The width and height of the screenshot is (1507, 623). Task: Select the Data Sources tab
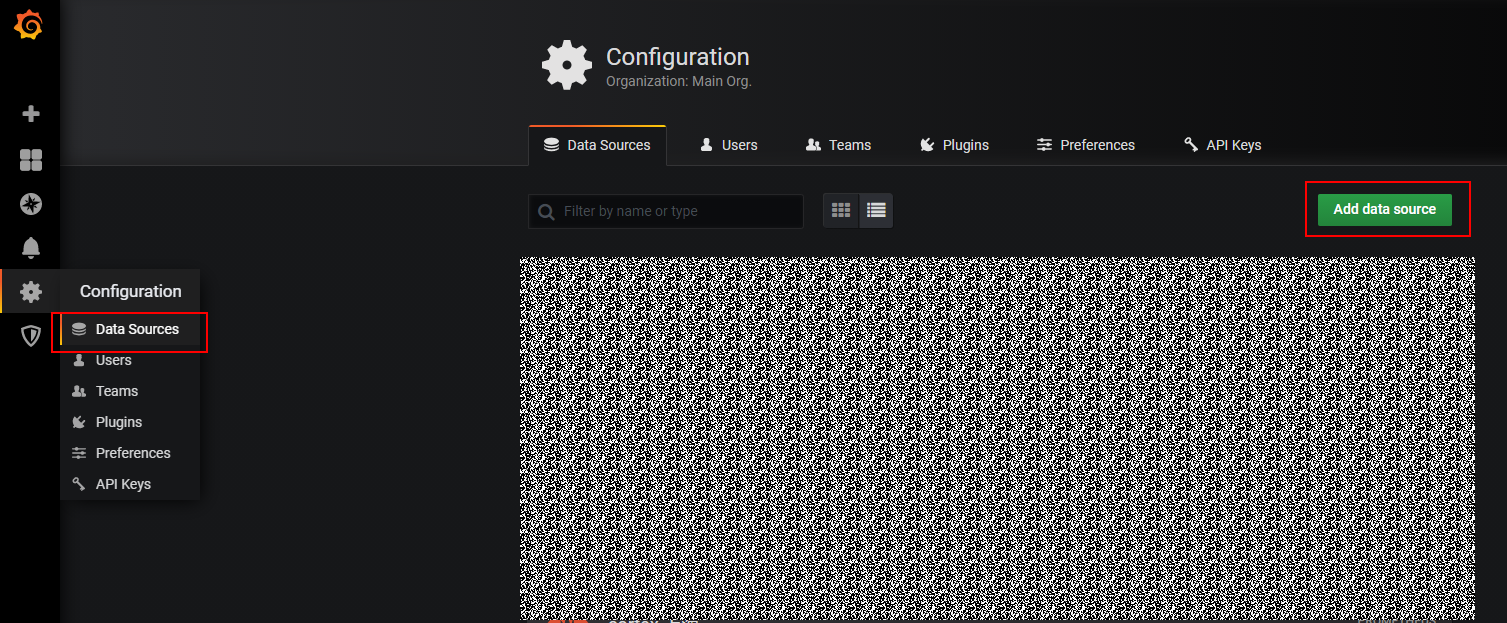pos(597,145)
